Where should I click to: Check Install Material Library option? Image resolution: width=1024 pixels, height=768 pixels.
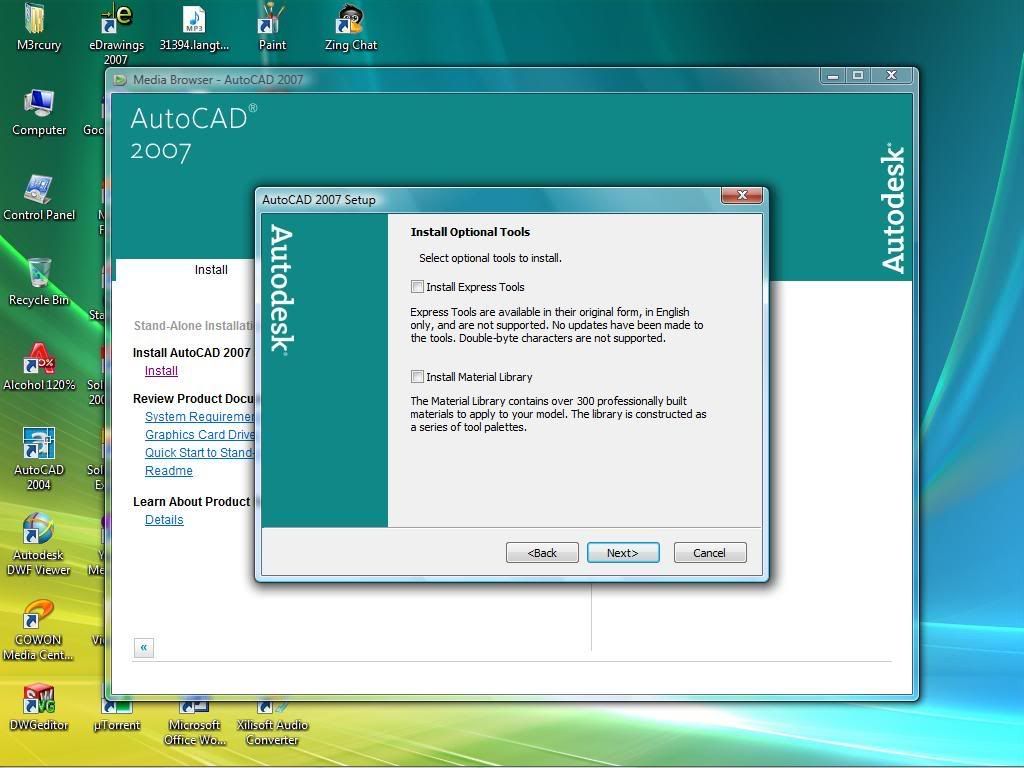coord(417,377)
